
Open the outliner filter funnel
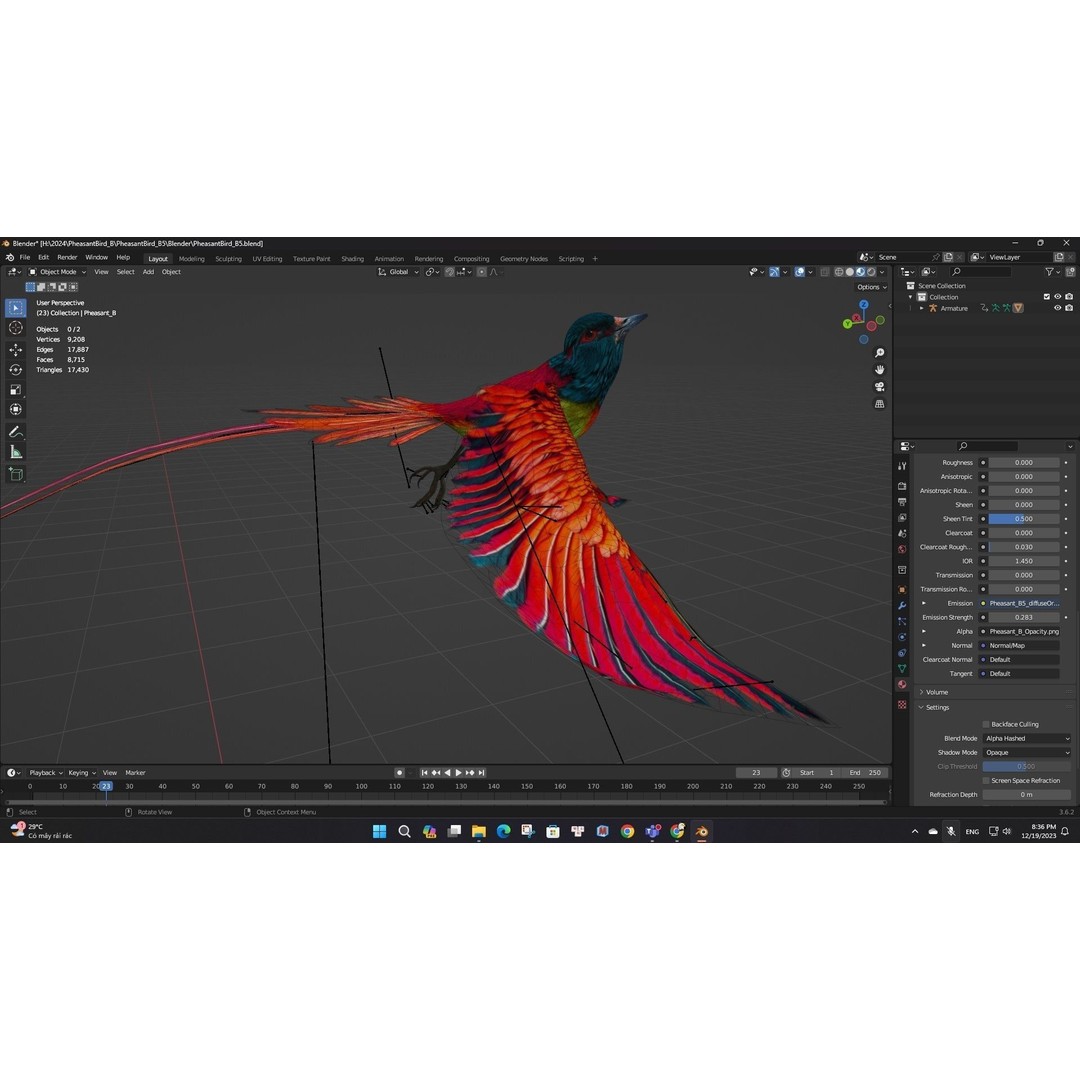(1049, 272)
